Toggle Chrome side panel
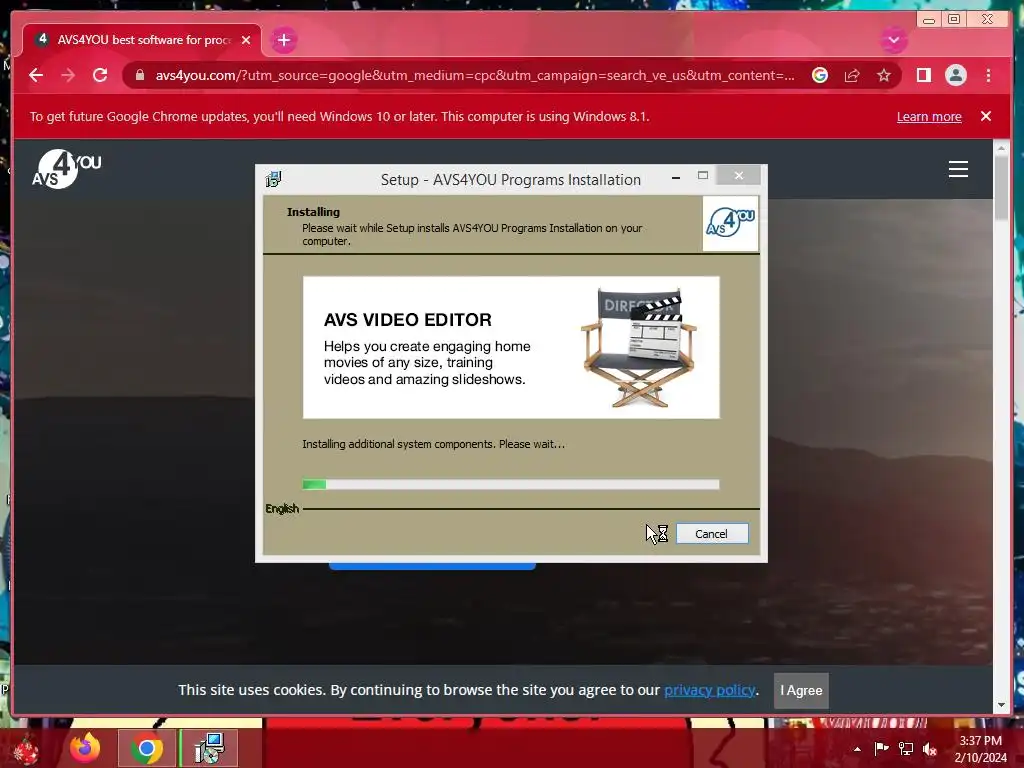The width and height of the screenshot is (1024, 768). tap(923, 75)
